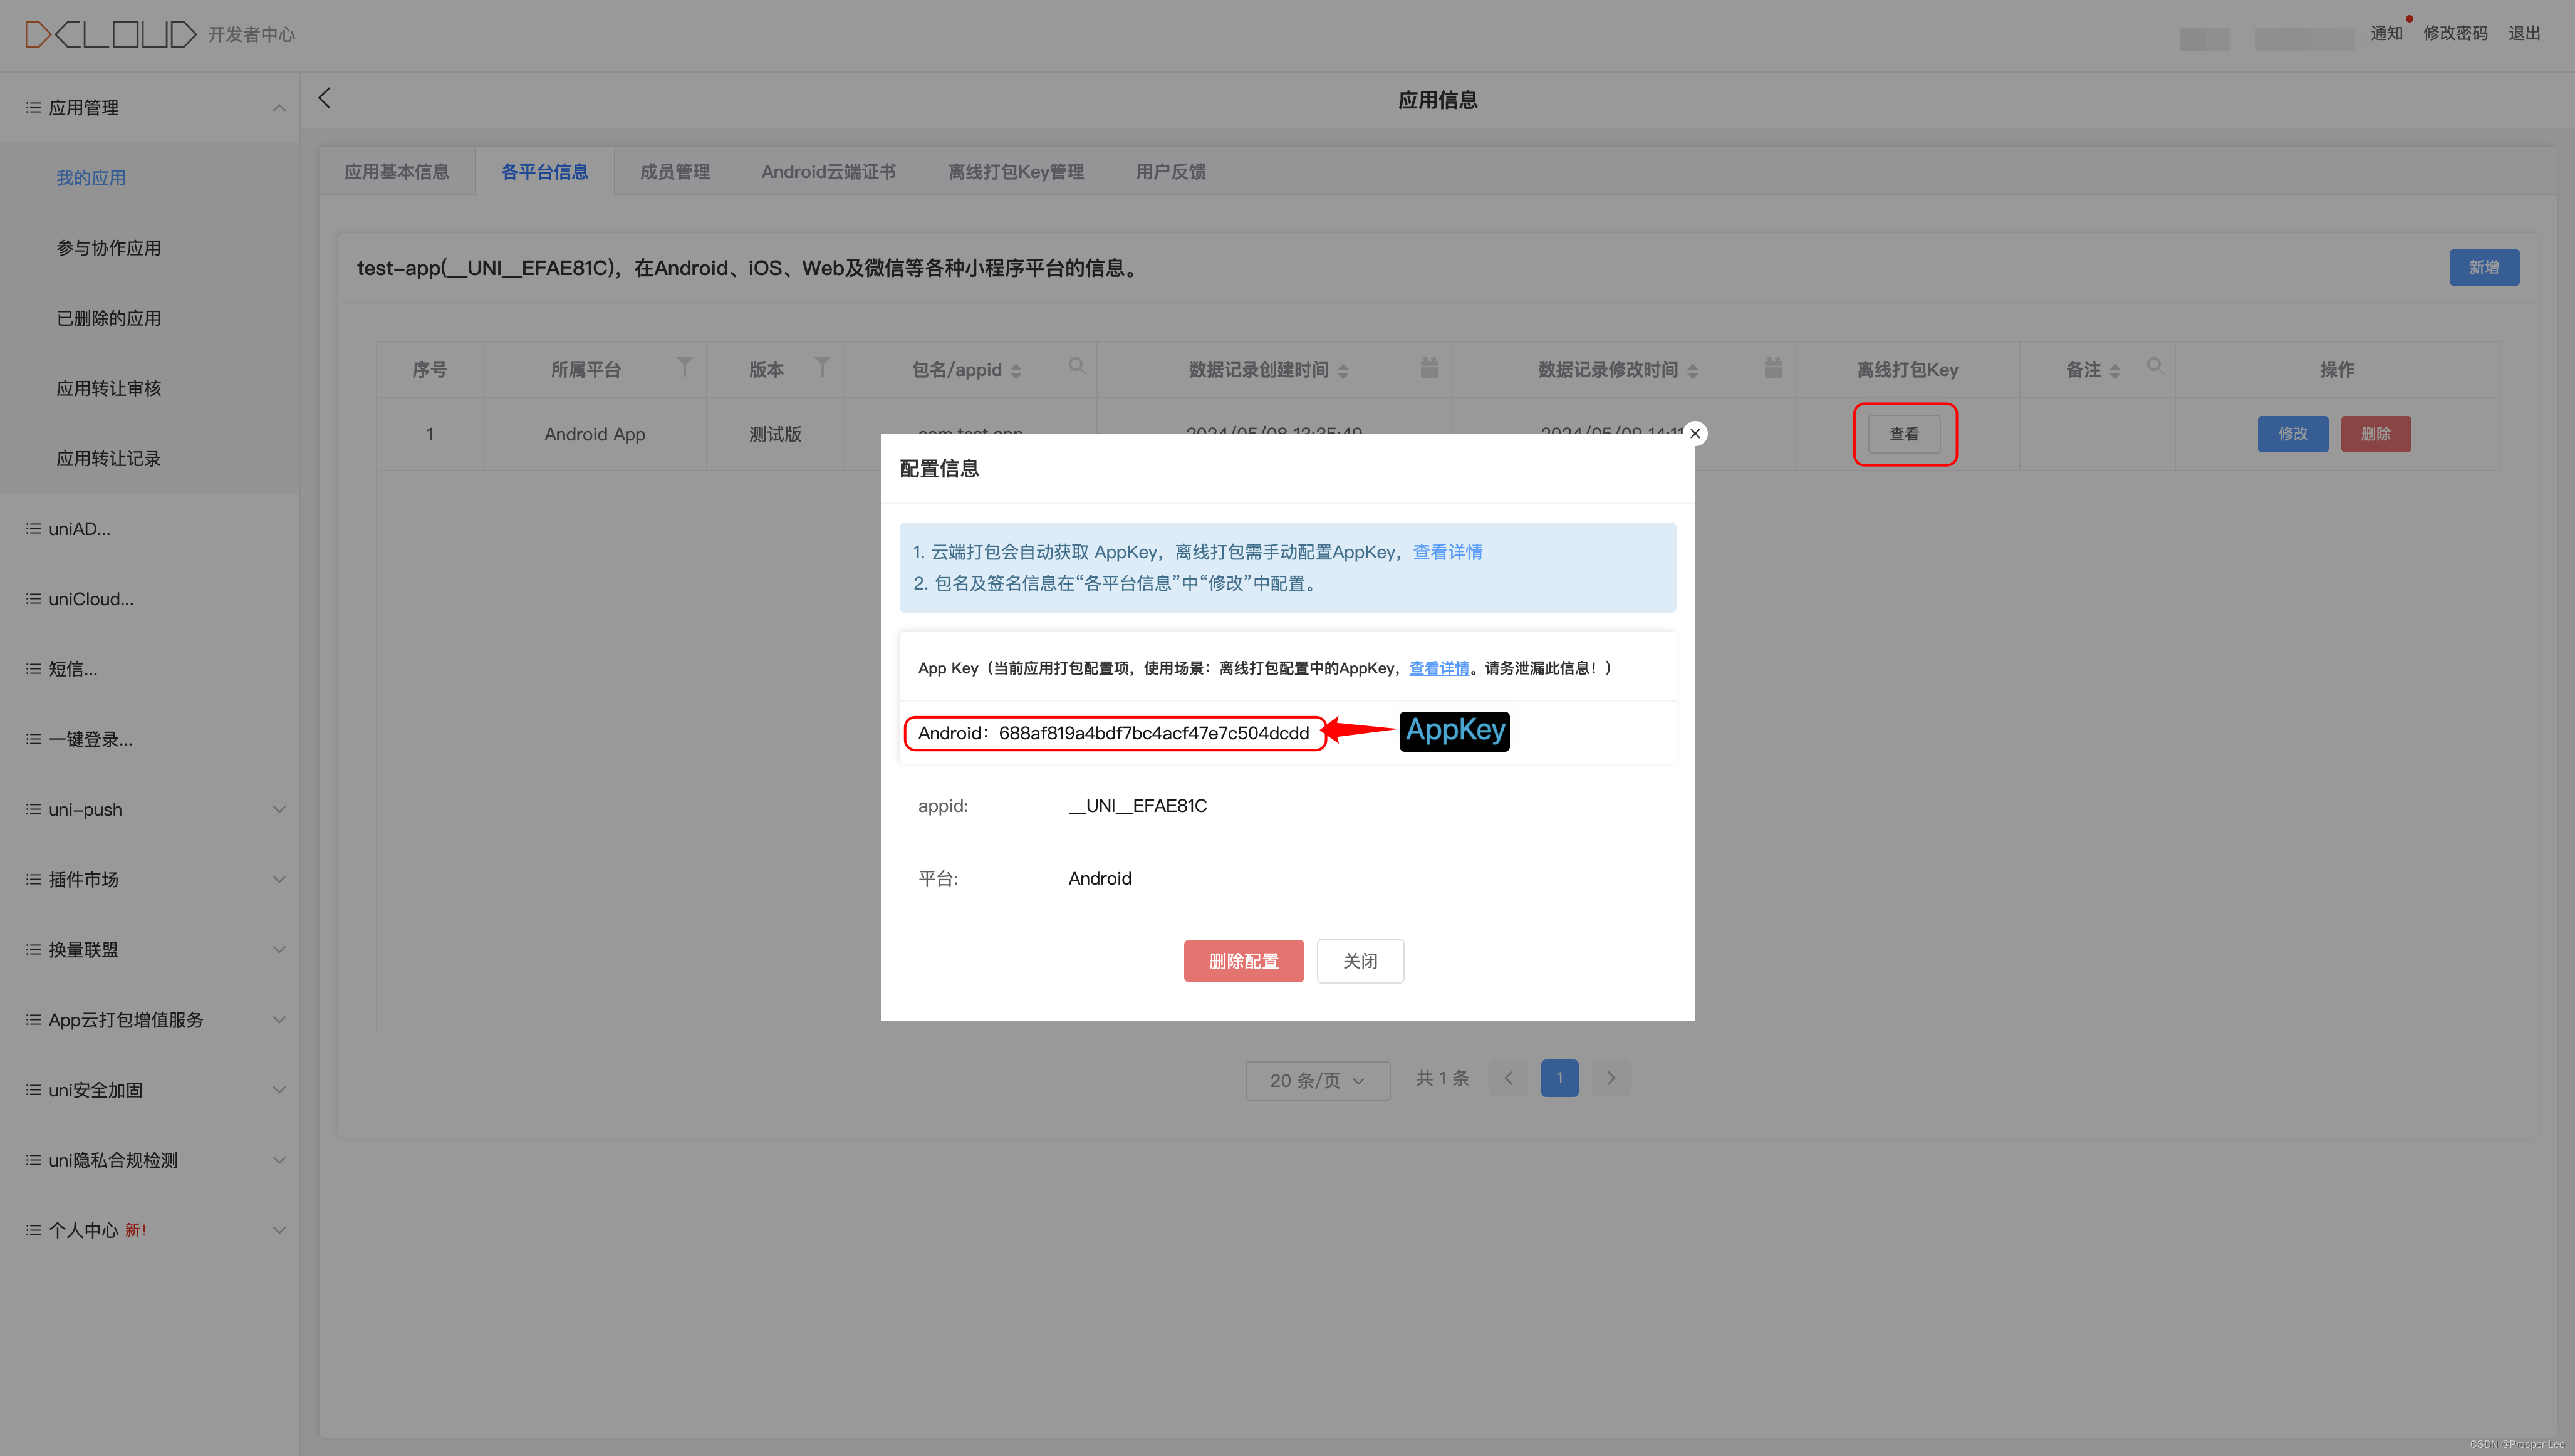Open uniCloud... sidebar item
Screen dimensions: 2575x1456
(90, 599)
